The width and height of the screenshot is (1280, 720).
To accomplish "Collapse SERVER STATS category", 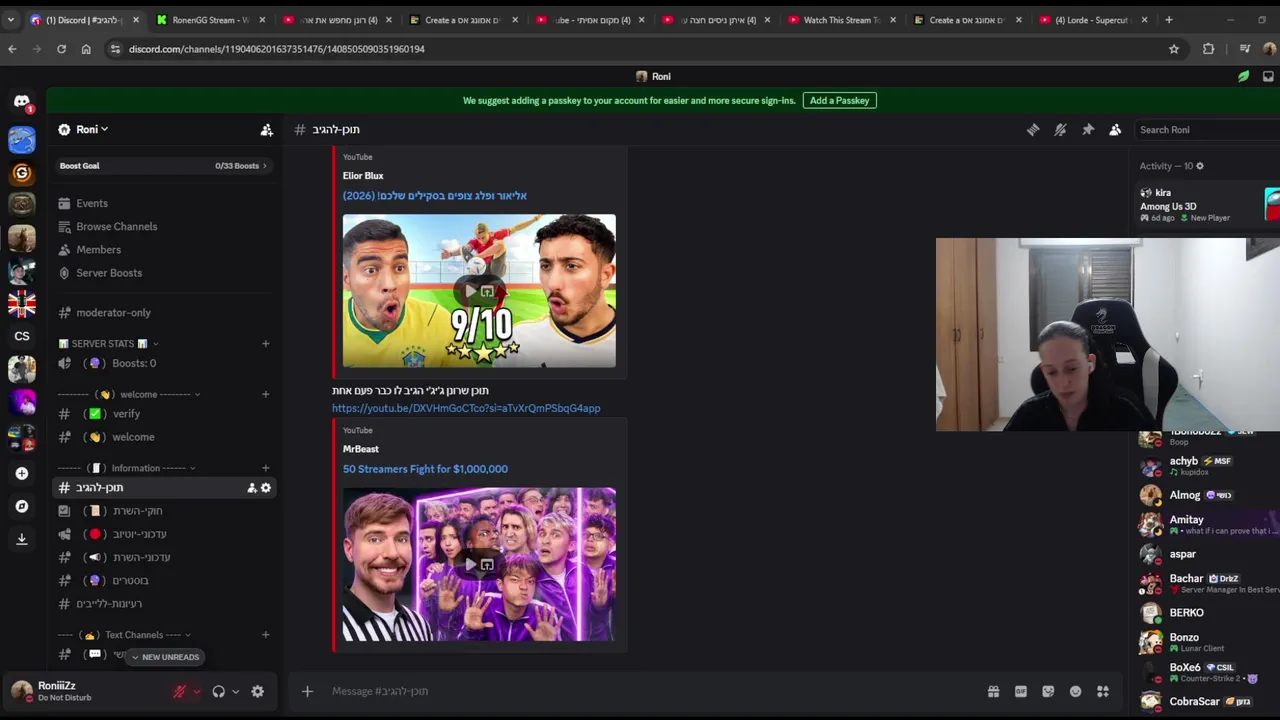I will [108, 344].
